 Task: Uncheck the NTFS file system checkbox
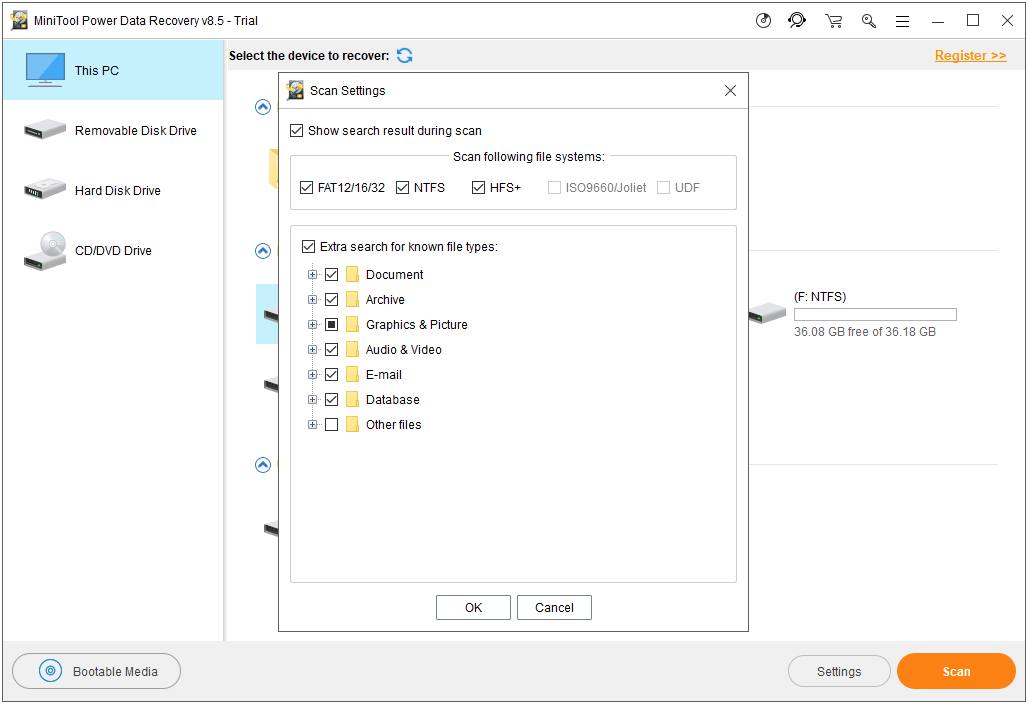[402, 188]
